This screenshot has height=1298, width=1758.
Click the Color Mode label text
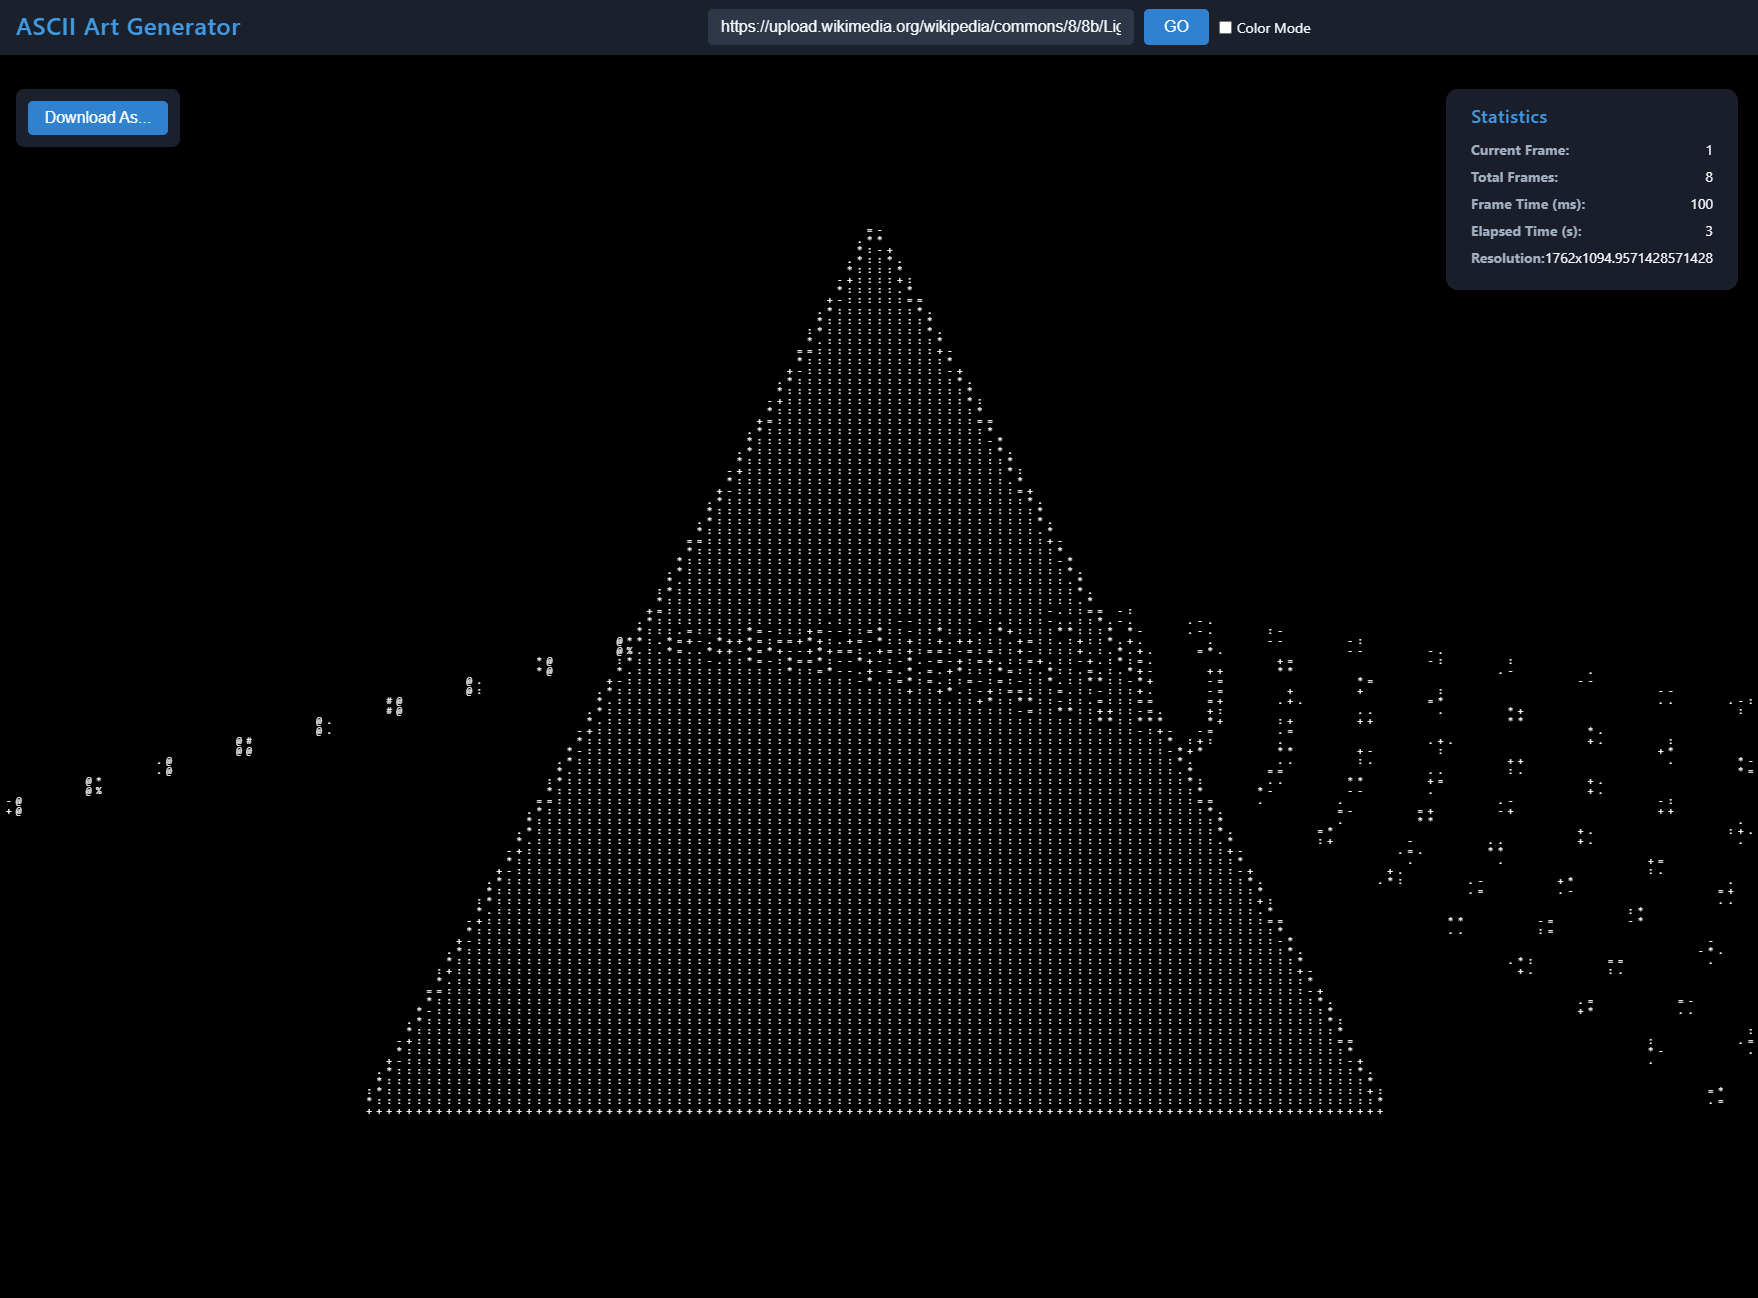tap(1272, 28)
